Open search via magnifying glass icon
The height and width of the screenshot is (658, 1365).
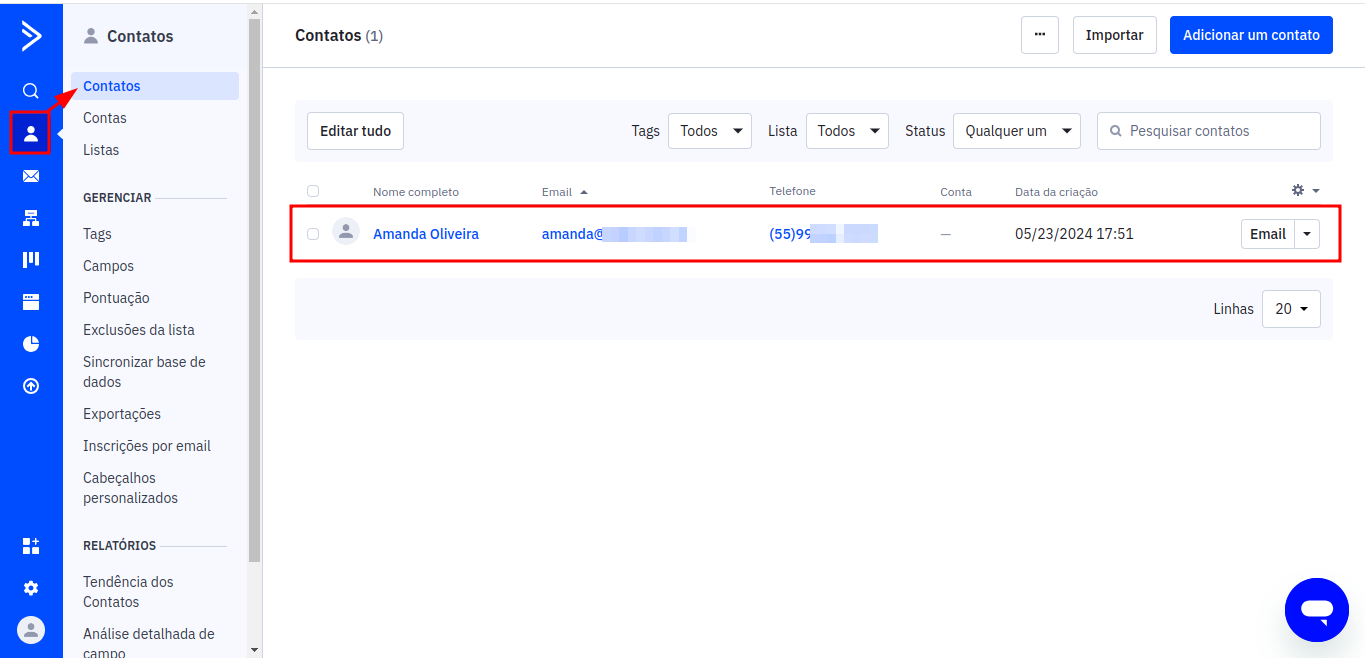tap(31, 91)
